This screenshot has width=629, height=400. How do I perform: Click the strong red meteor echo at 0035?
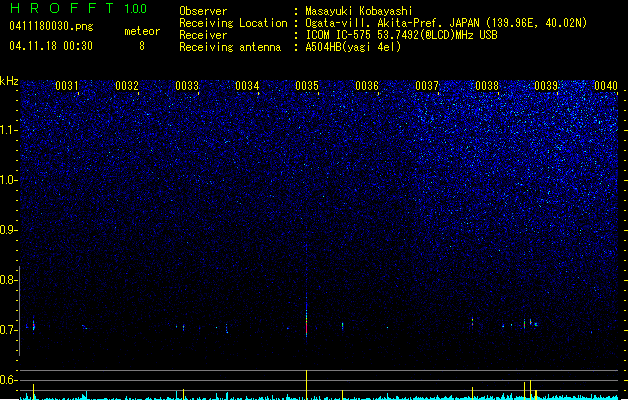pos(306,323)
